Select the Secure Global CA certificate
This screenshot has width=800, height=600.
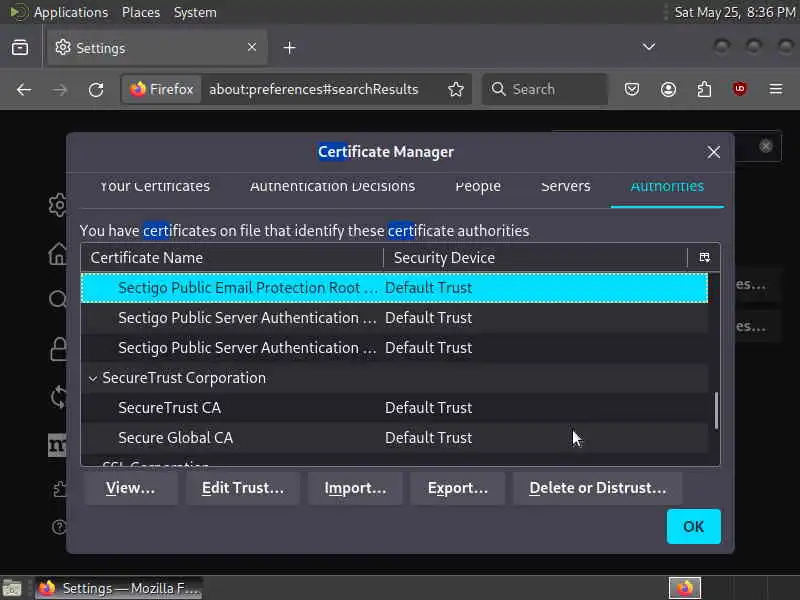point(394,438)
